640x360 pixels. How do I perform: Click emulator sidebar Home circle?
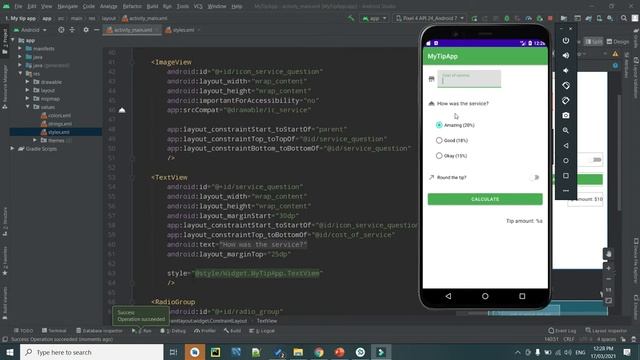click(x=566, y=161)
